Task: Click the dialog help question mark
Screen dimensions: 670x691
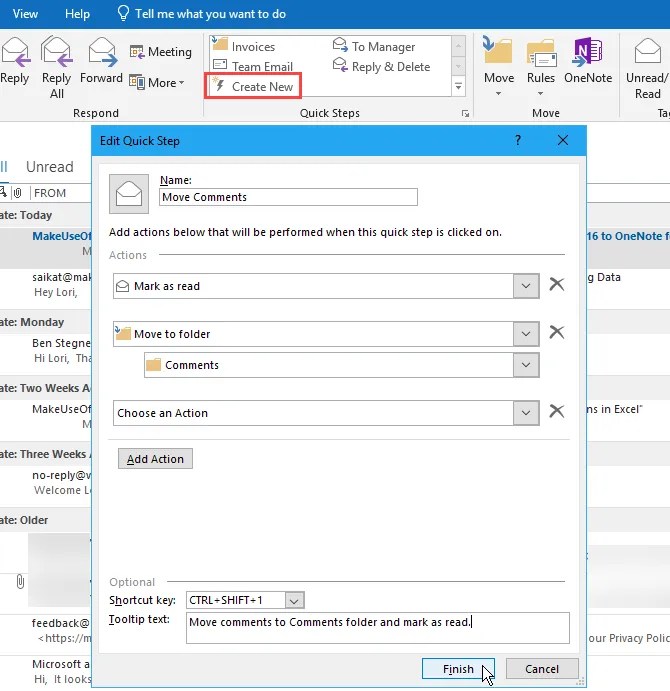Action: pyautogui.click(x=518, y=140)
